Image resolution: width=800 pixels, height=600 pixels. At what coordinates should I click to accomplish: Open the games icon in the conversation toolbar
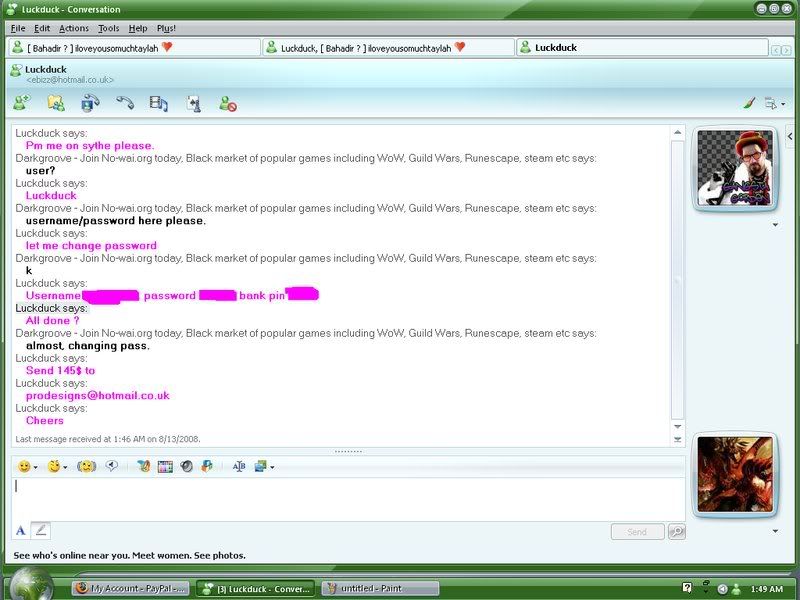193,104
